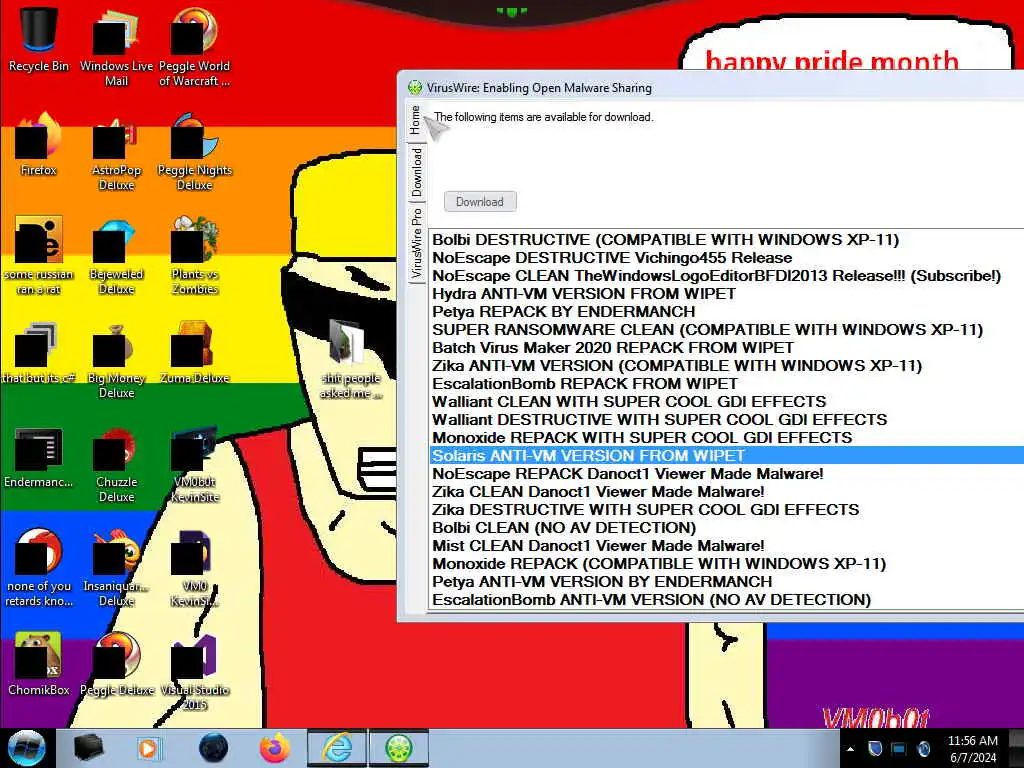The height and width of the screenshot is (768, 1024).
Task: Open AstroPop Deluxe desktop shortcut
Action: [116, 152]
